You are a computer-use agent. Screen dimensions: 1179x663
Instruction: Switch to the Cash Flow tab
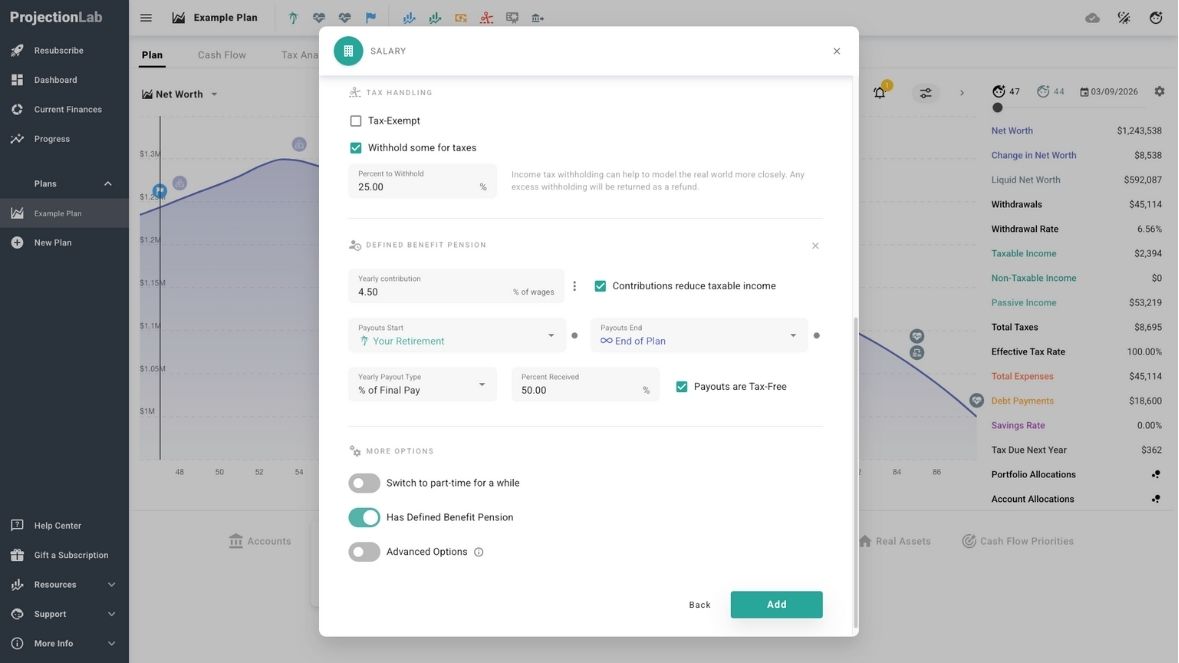[221, 55]
